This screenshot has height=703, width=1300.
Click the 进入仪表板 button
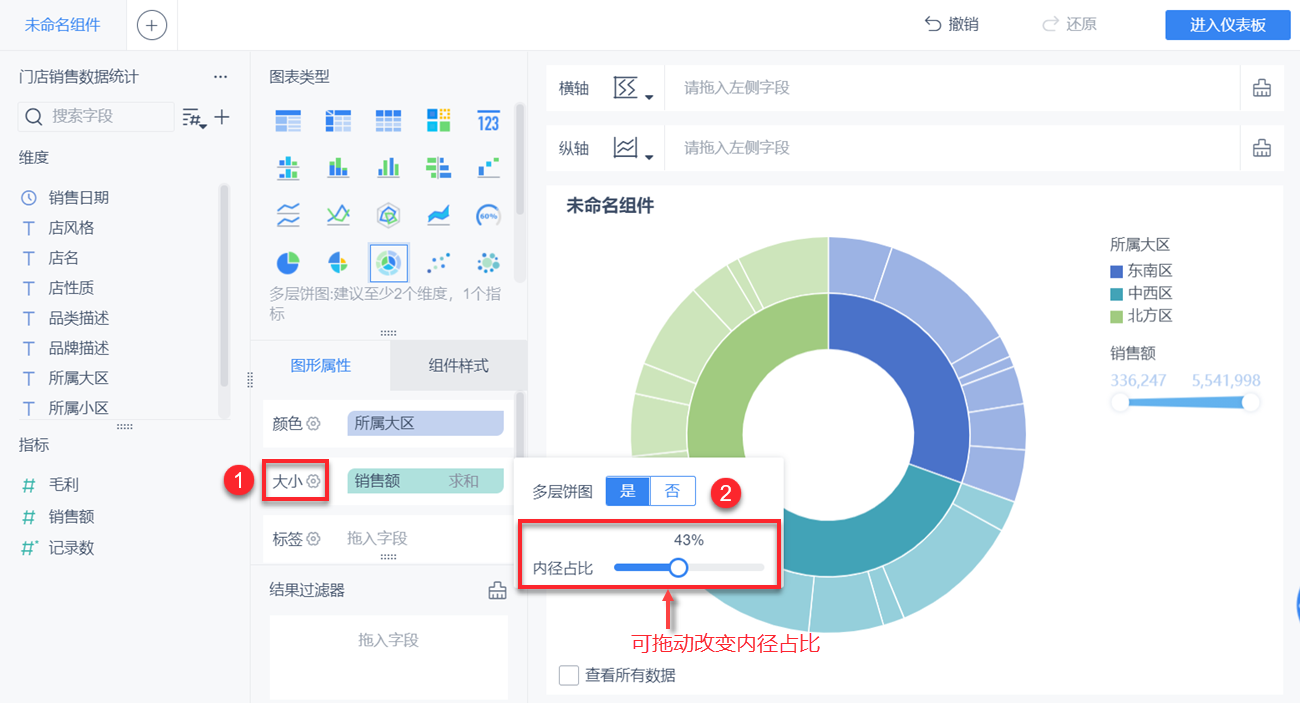coord(1227,25)
